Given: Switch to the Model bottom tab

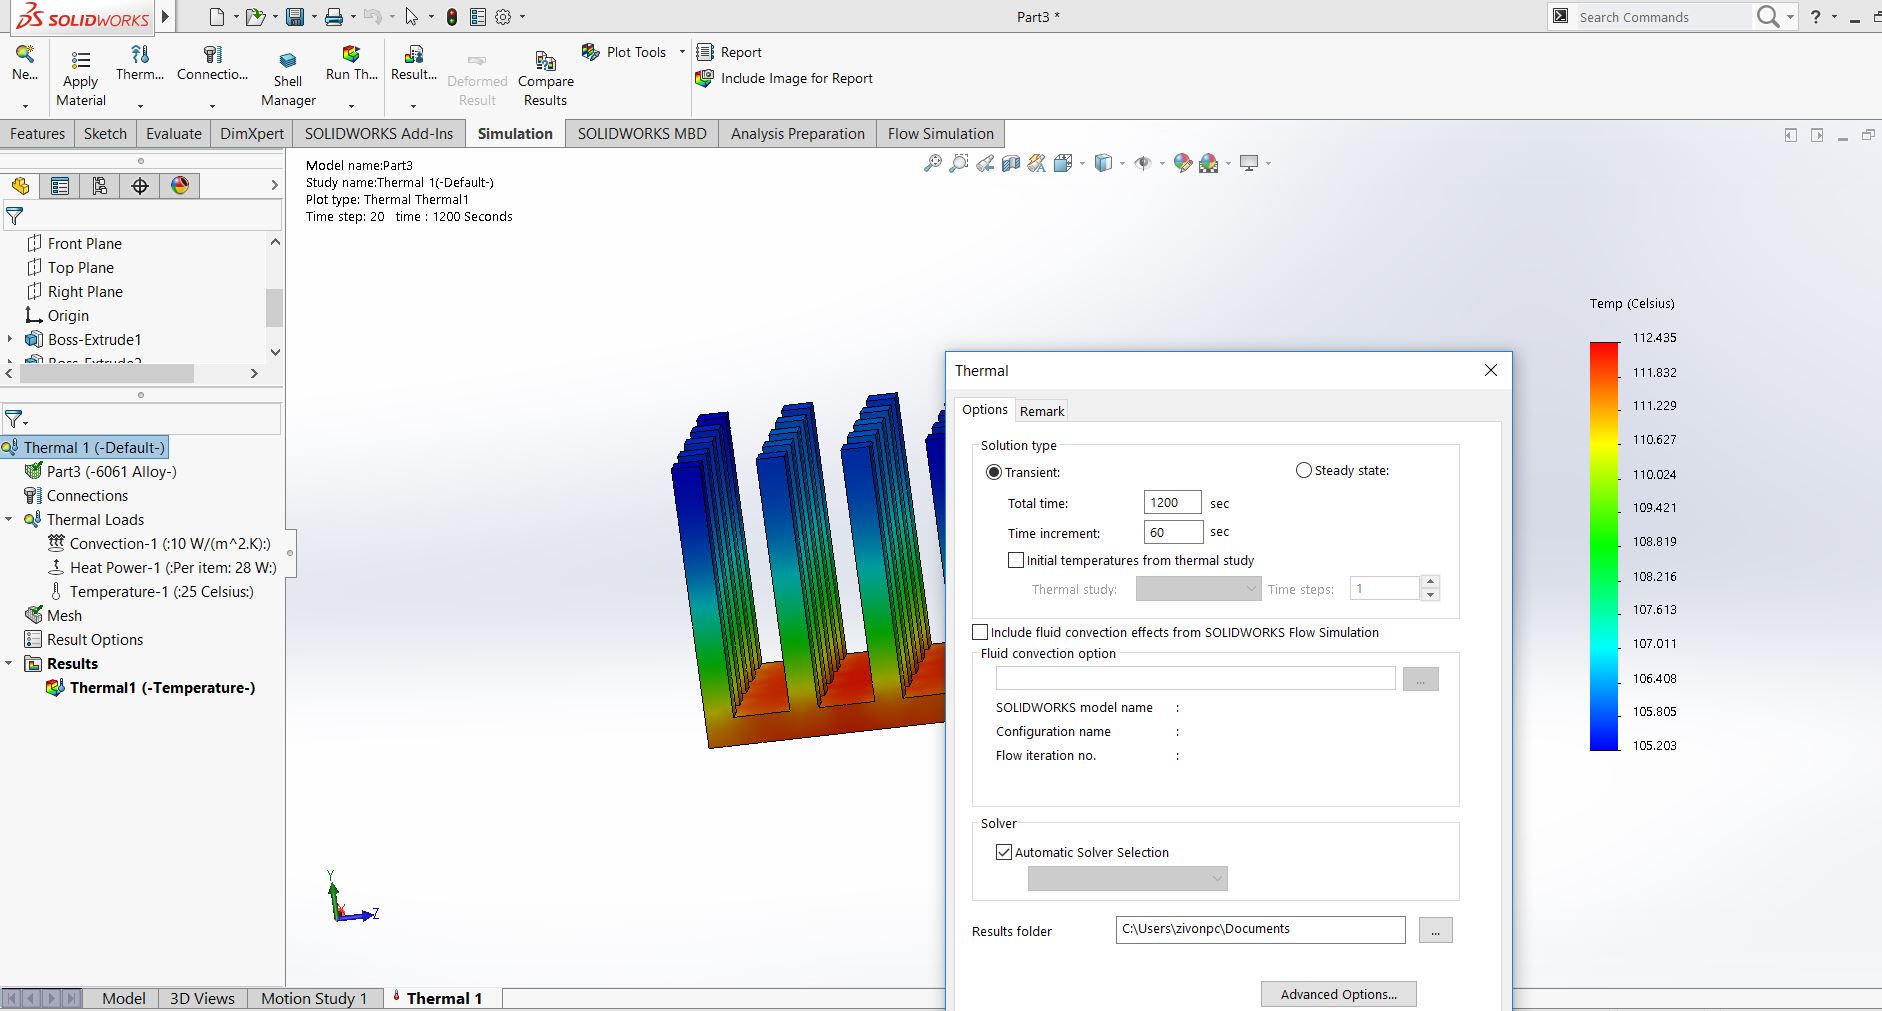Looking at the screenshot, I should click(123, 998).
